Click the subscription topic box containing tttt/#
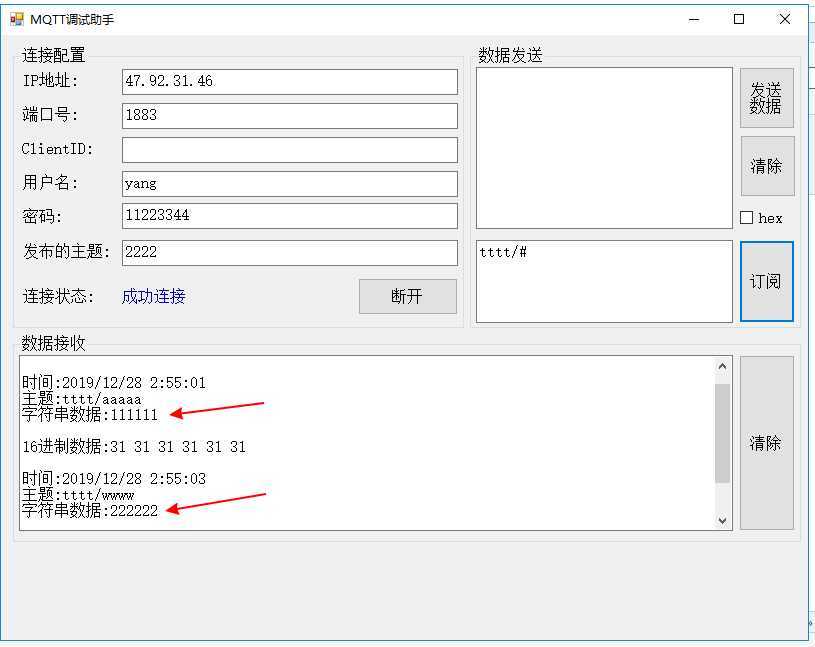This screenshot has height=647, width=815. [x=604, y=281]
